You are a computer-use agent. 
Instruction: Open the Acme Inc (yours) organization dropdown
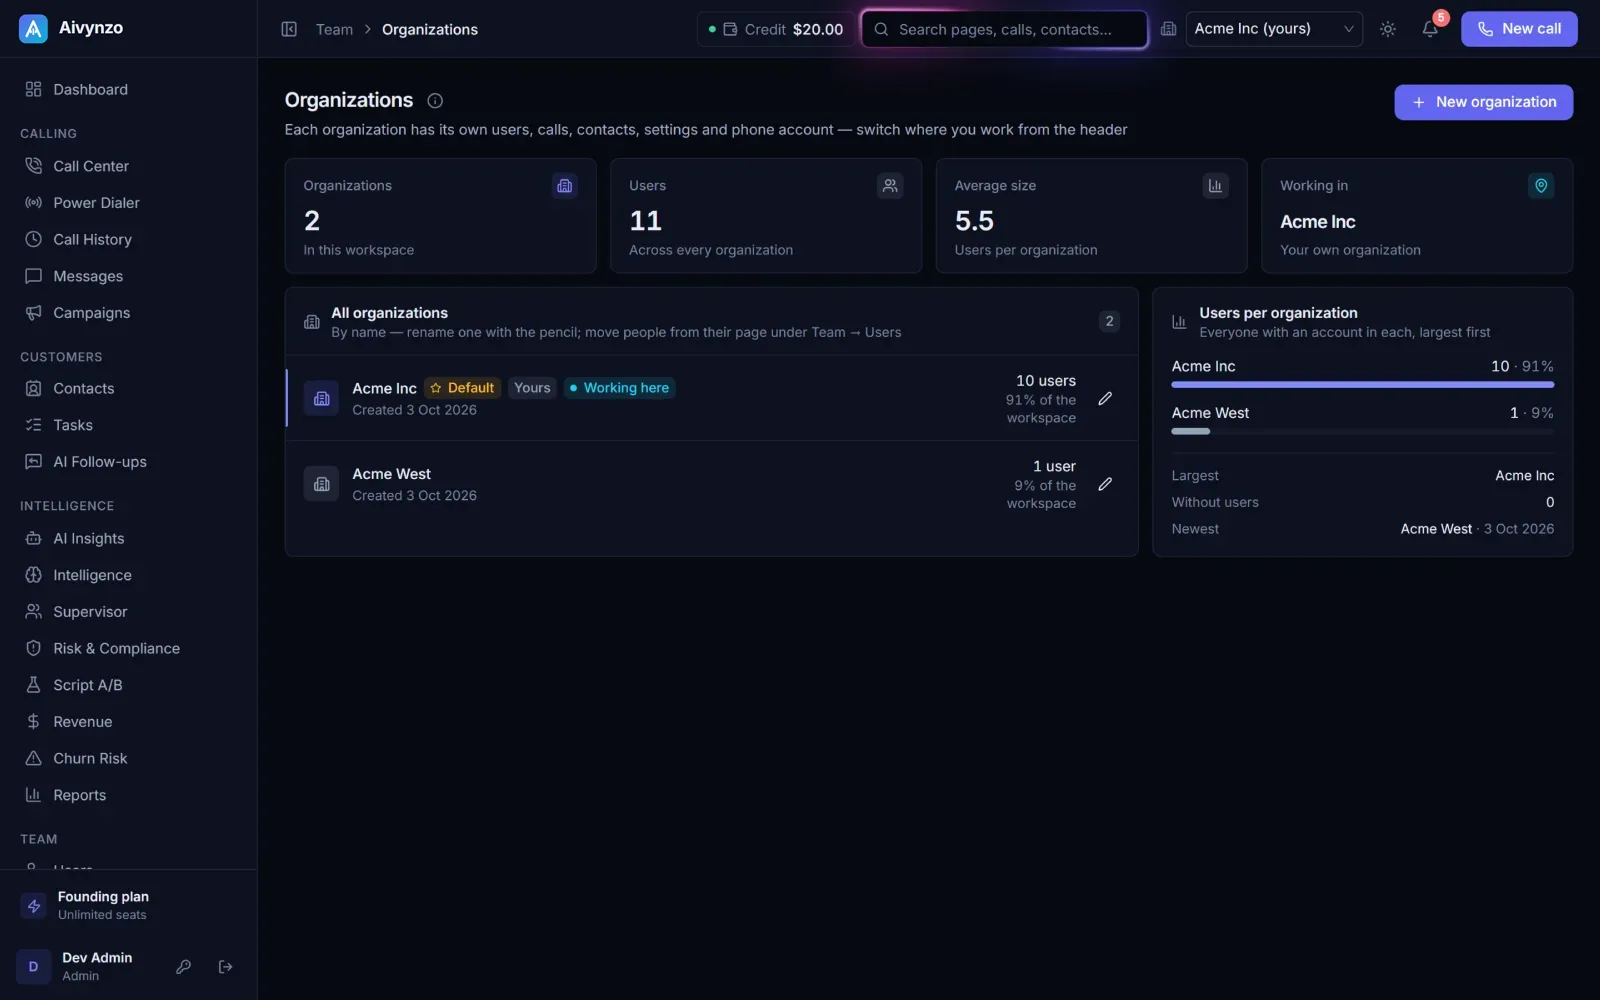click(1274, 29)
